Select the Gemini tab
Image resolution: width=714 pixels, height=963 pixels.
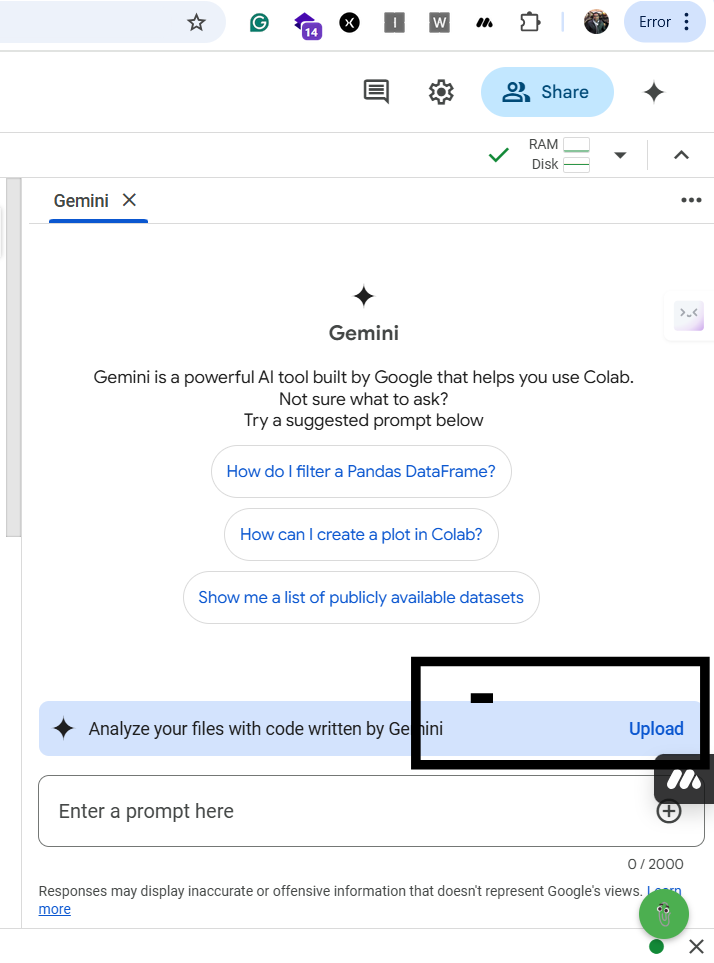coord(81,201)
